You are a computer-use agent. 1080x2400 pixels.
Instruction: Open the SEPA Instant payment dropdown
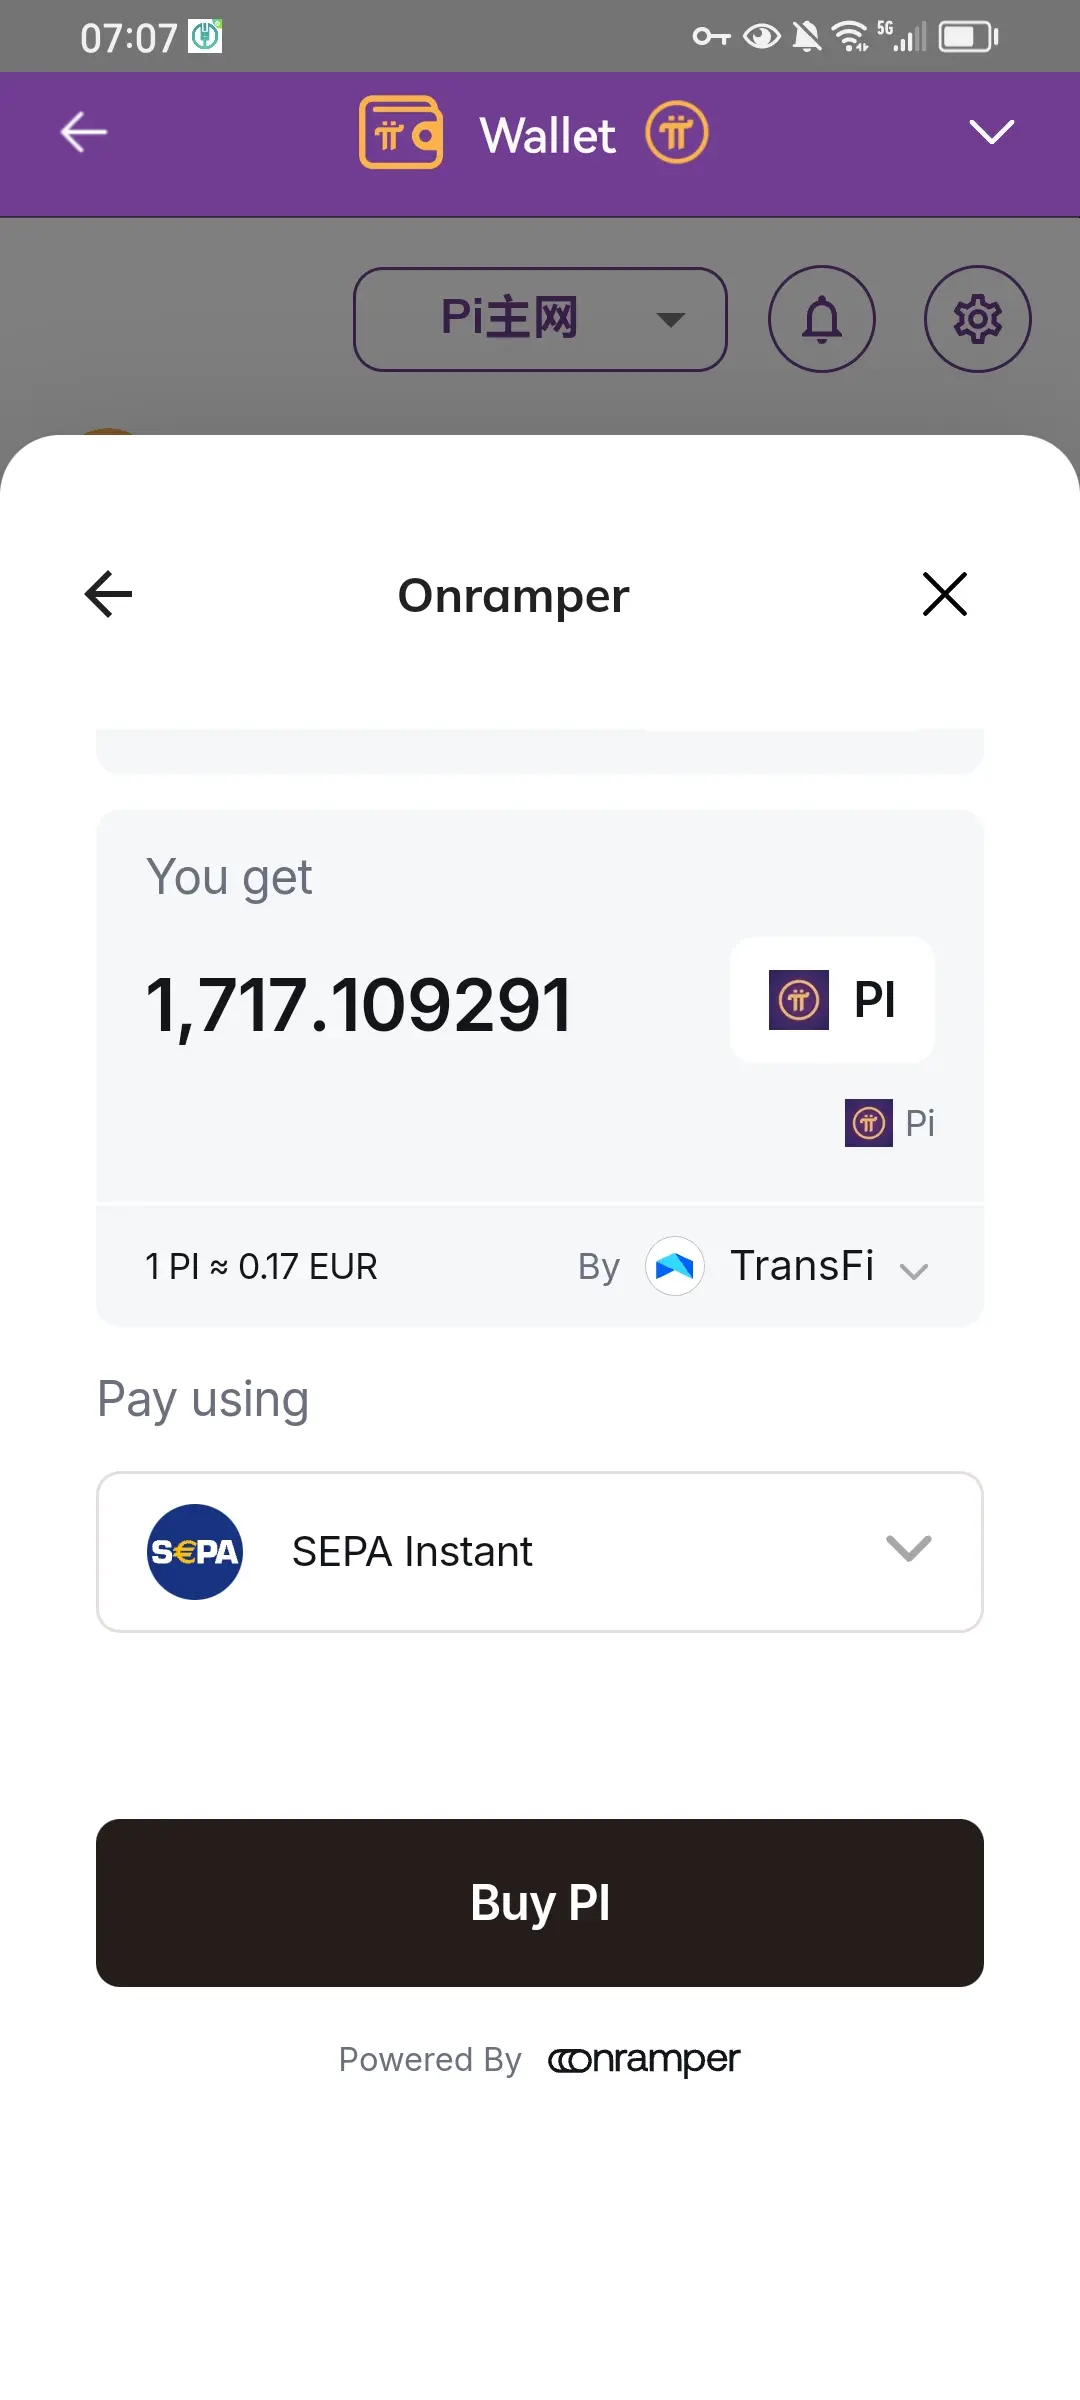pos(908,1549)
